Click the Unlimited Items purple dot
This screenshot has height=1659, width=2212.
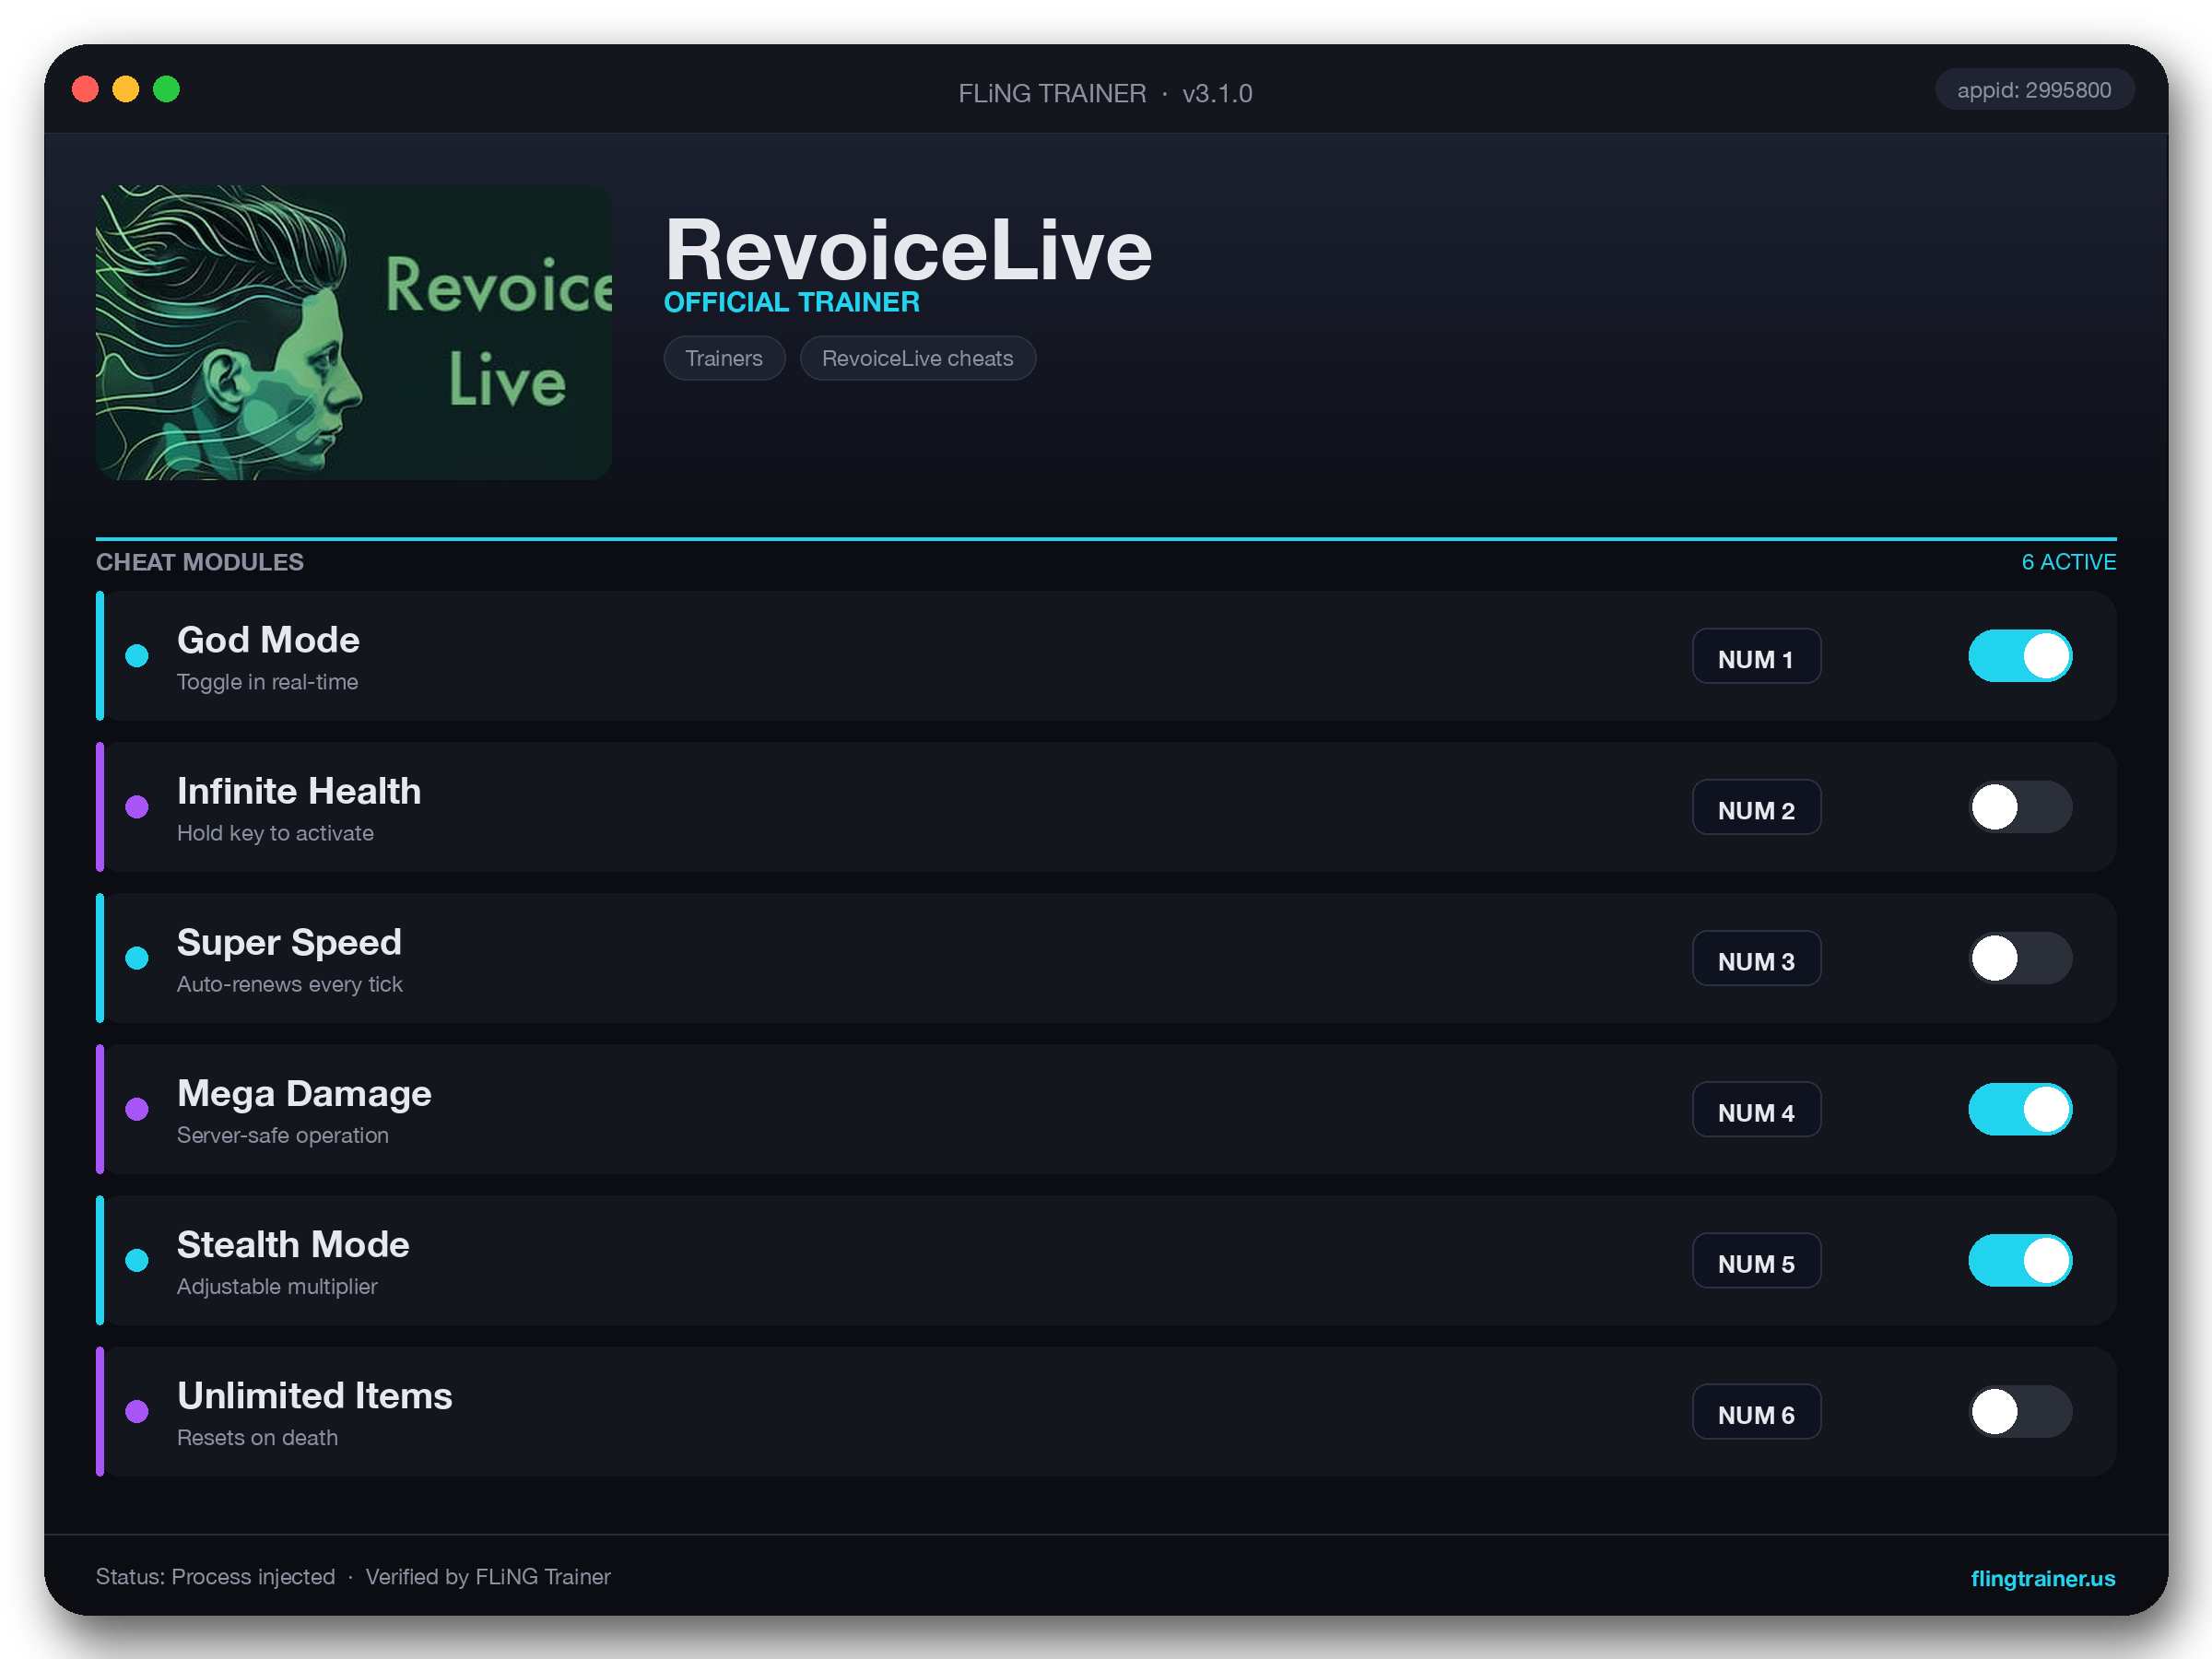point(137,1411)
